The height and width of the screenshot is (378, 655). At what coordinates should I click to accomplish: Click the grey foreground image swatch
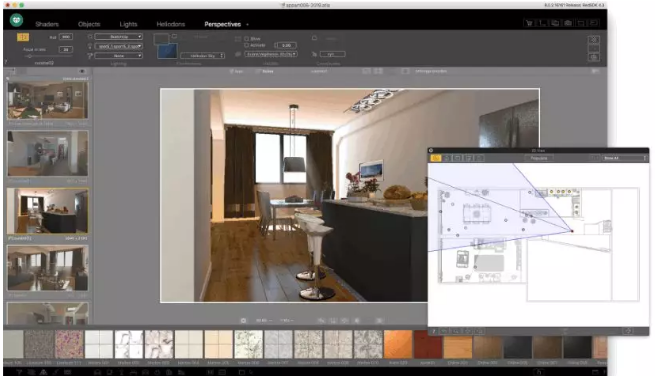click(x=161, y=39)
